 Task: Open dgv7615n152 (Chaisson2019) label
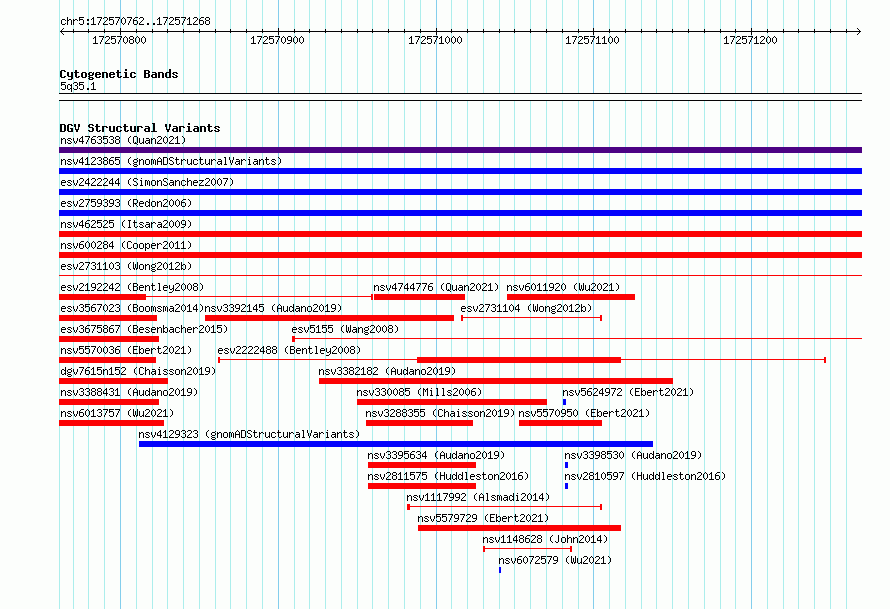[138, 371]
